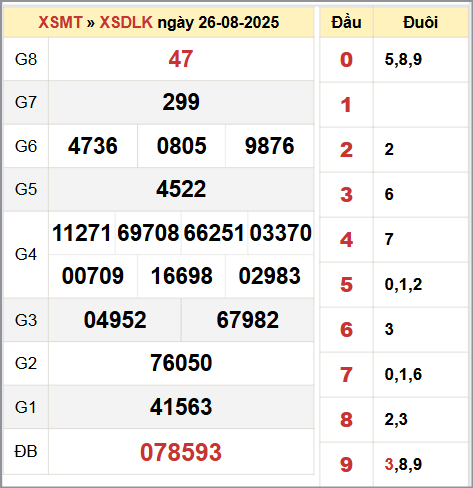Click the Đuôi values 0,1,6
Viewport: 473px width, 488px height.
click(403, 374)
